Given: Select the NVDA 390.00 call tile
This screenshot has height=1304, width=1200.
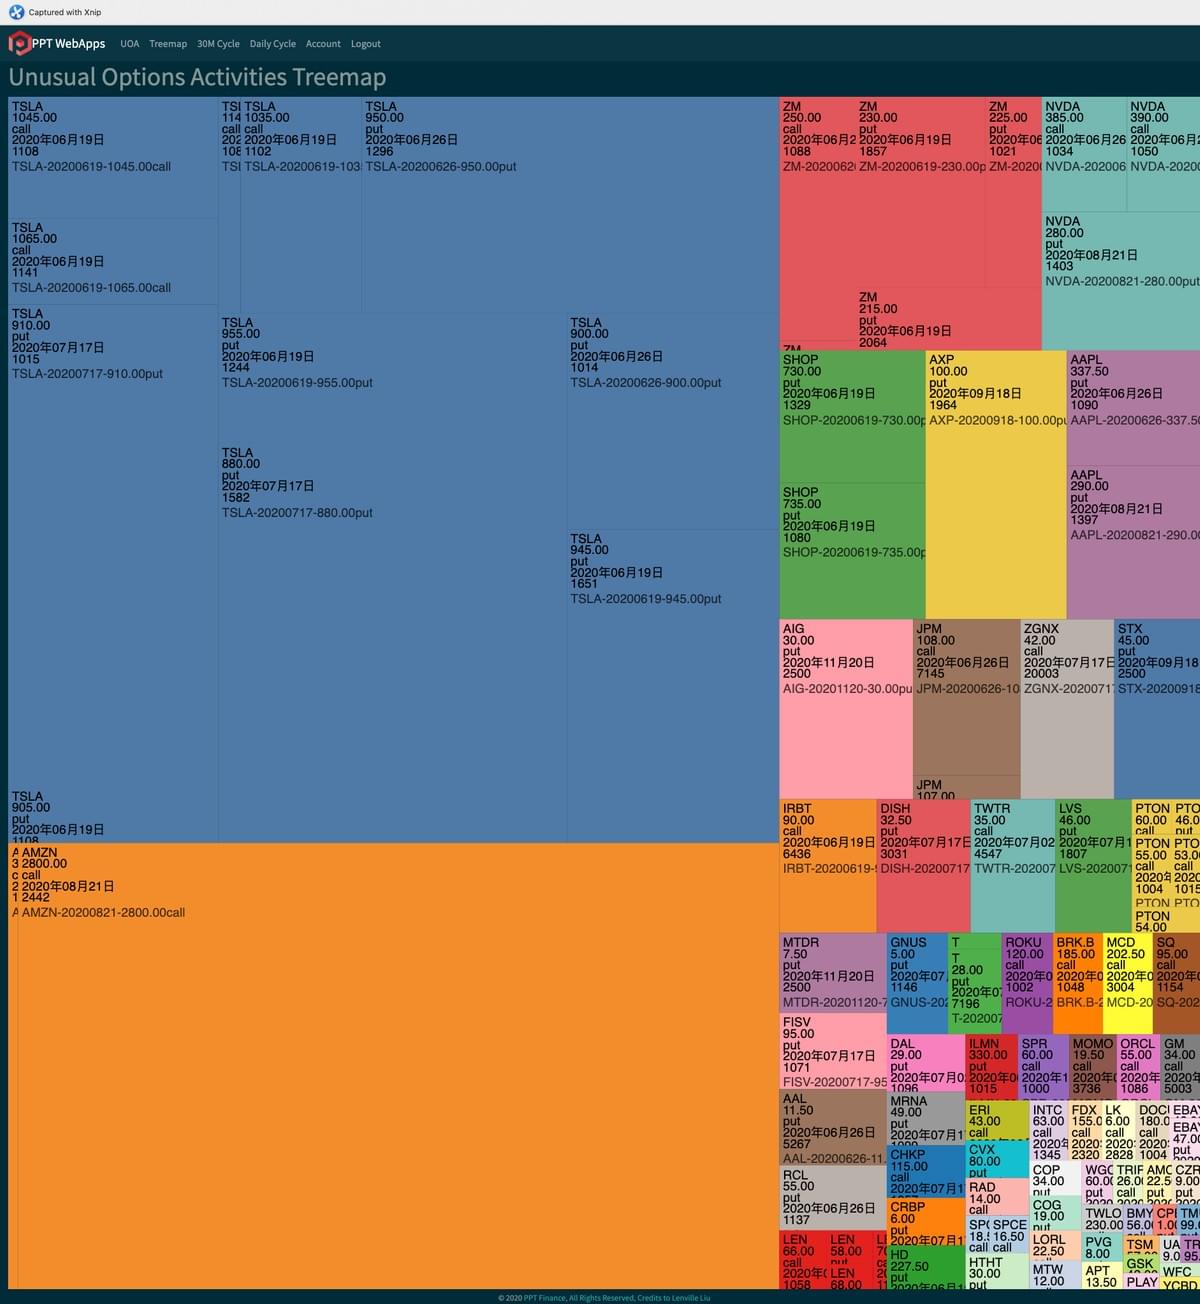Looking at the screenshot, I should click(1163, 154).
